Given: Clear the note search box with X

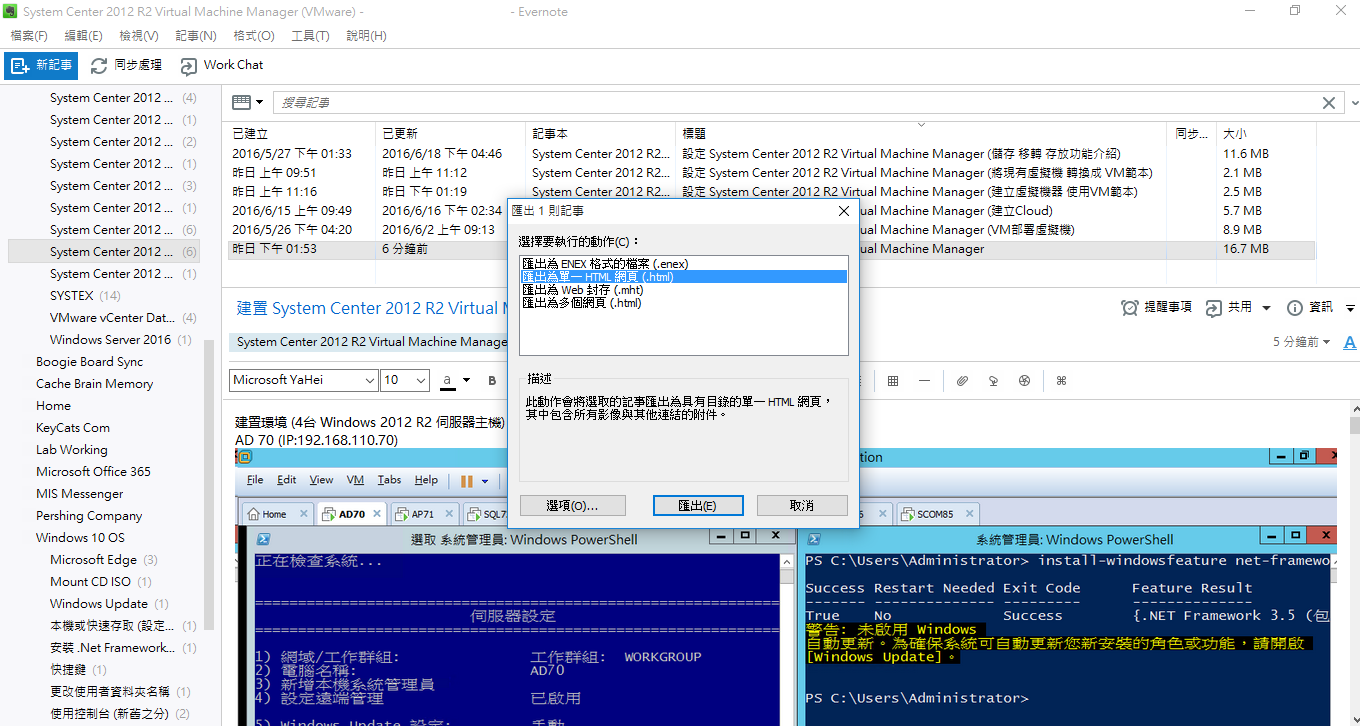Looking at the screenshot, I should 1329,103.
